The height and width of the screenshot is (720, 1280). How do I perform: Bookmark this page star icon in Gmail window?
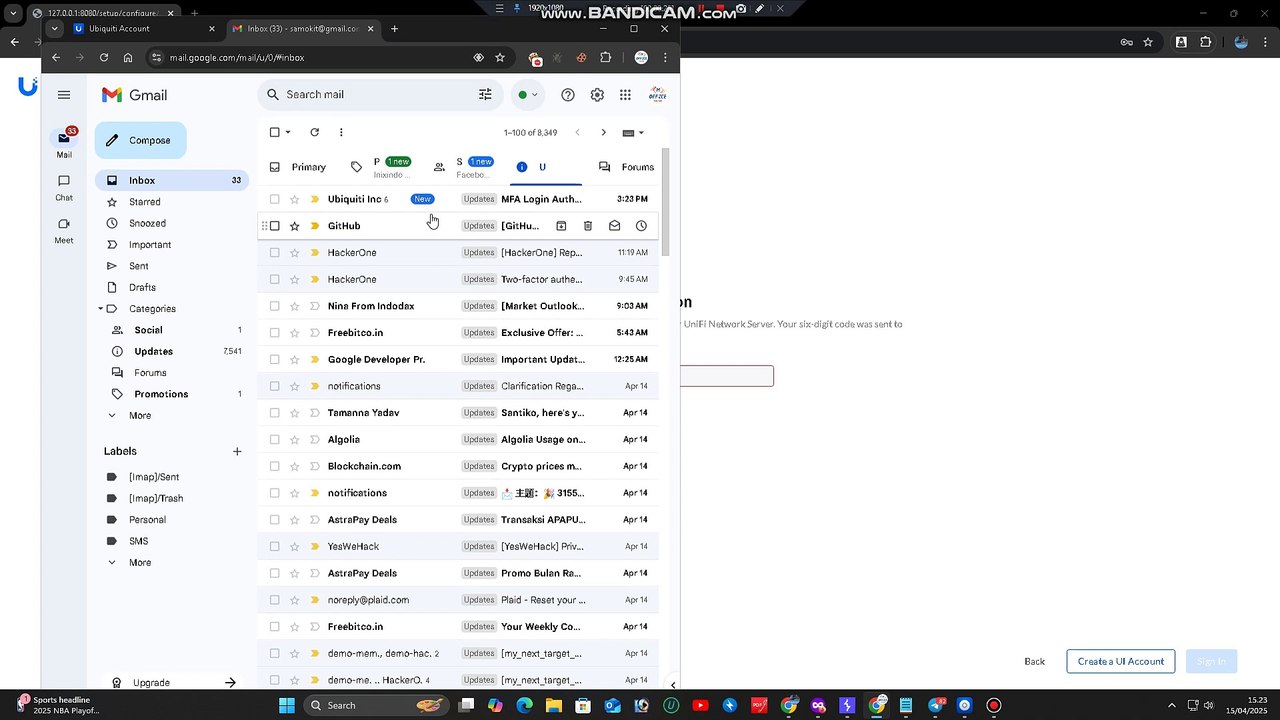(500, 58)
